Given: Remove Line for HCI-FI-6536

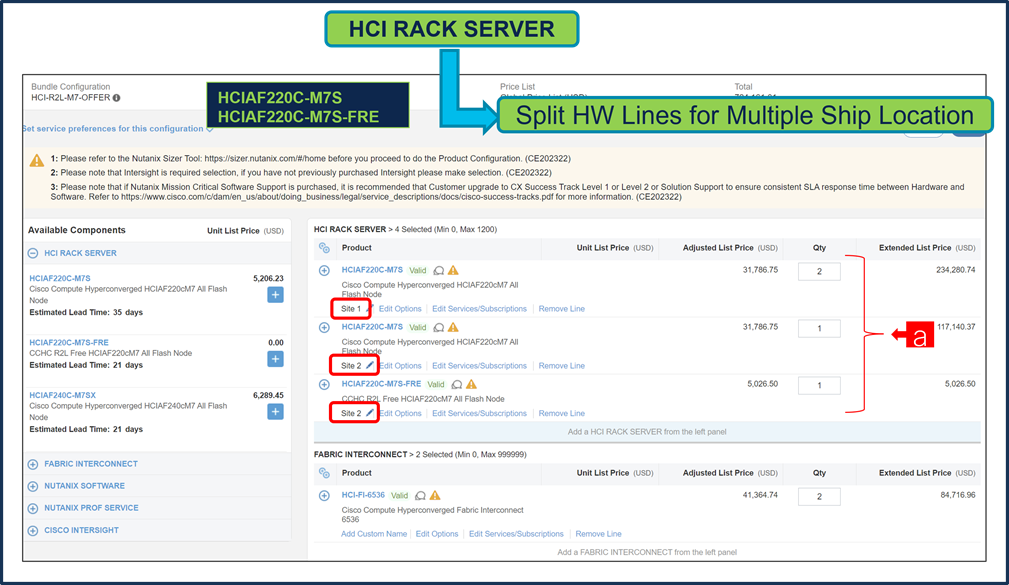Looking at the screenshot, I should pos(598,534).
